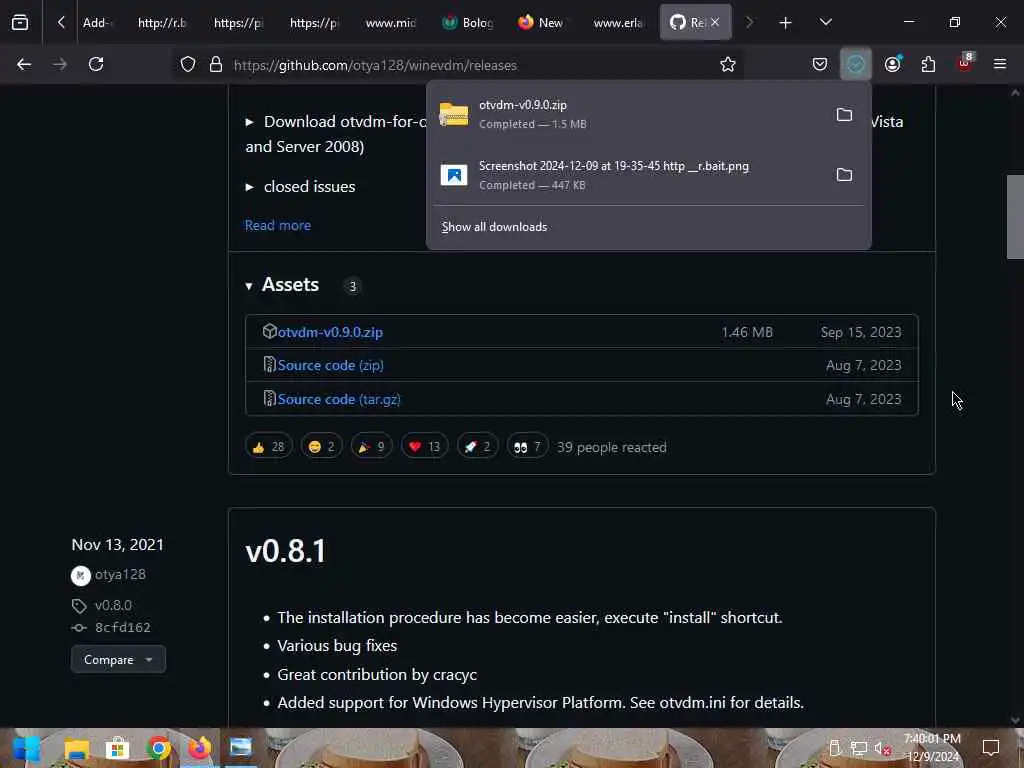Toggle the eyes reaction
The height and width of the screenshot is (768, 1024).
[527, 447]
